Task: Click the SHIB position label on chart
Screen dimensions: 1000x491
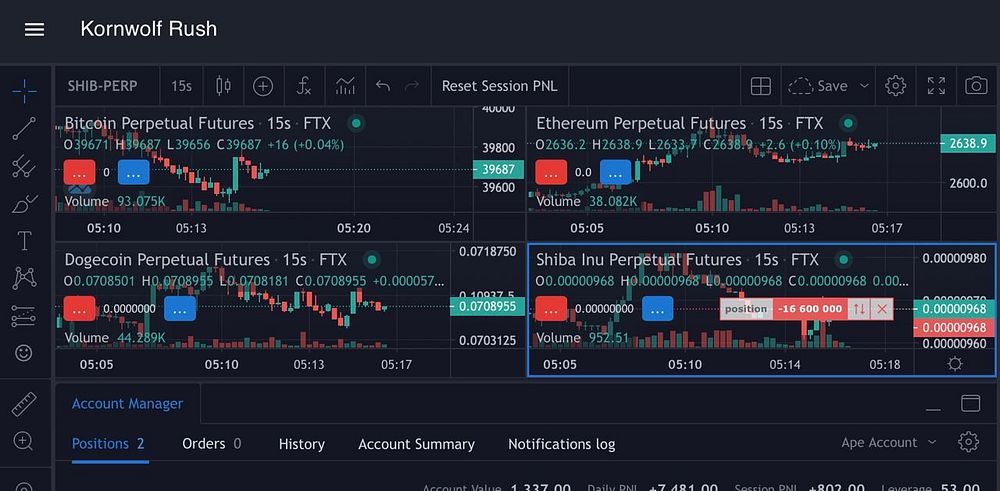Action: point(746,309)
